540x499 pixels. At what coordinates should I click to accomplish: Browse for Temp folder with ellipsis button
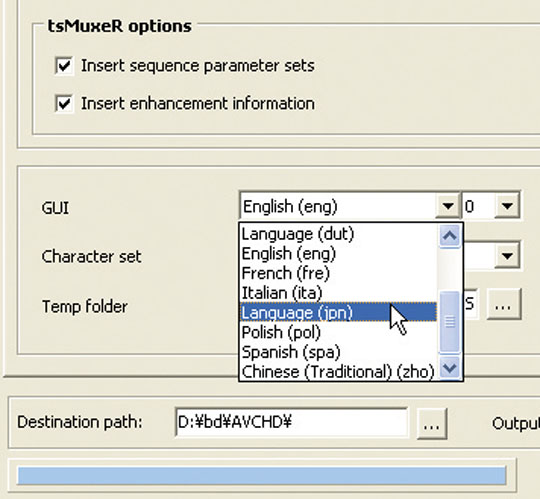(x=503, y=305)
